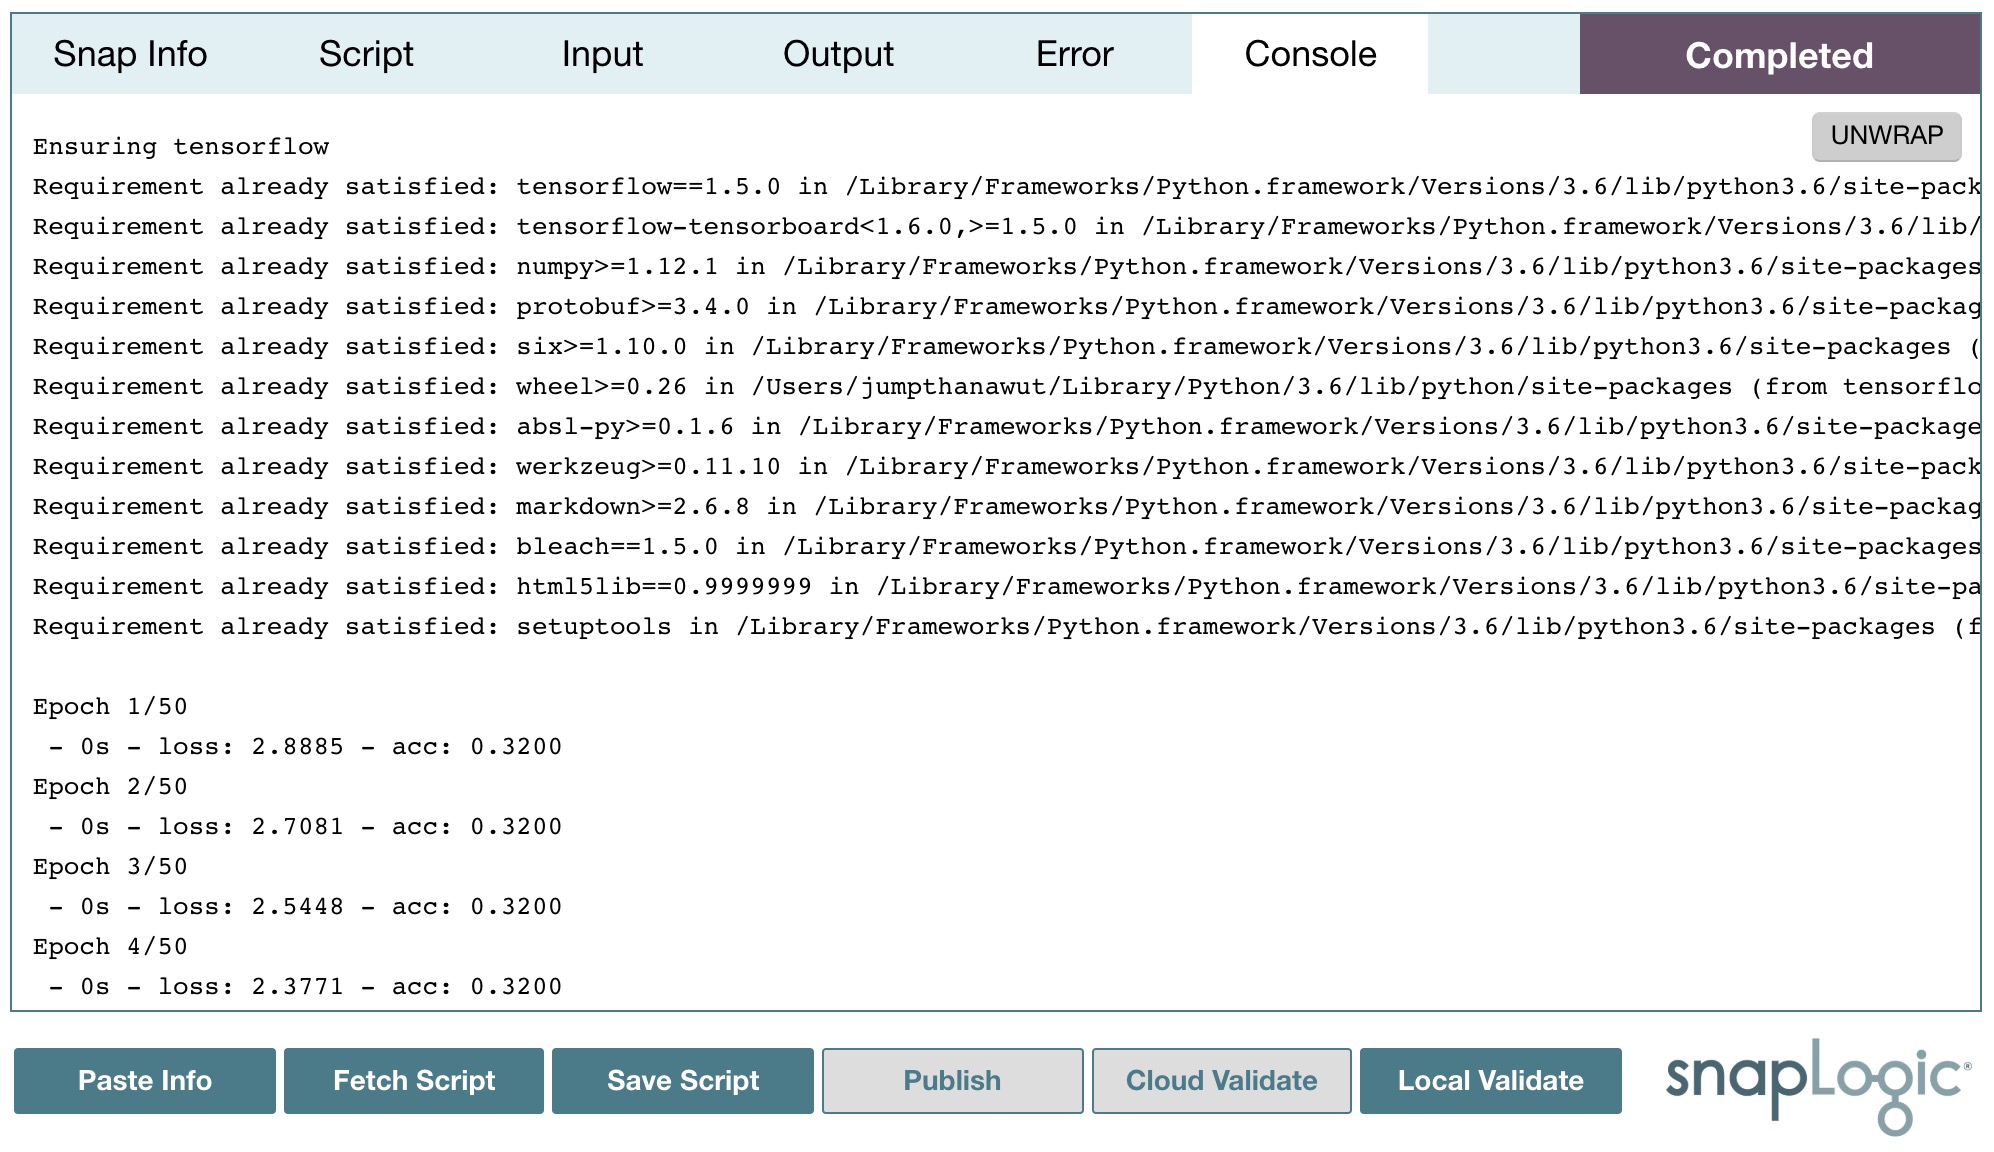
Task: Select the 'Epoch 1/50' output line
Action: 108,706
